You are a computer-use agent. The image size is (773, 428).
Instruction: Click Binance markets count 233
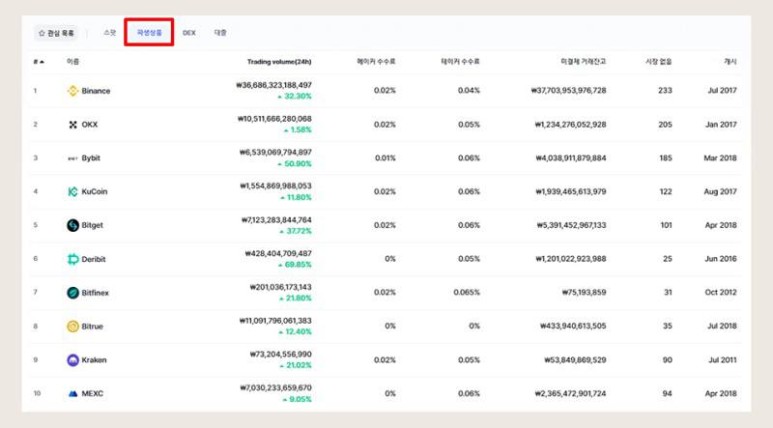tap(665, 91)
